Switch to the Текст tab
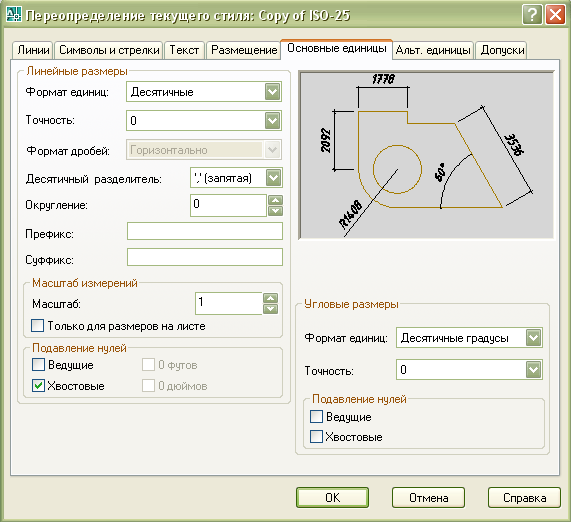Viewport: 571px width, 522px height. point(184,50)
